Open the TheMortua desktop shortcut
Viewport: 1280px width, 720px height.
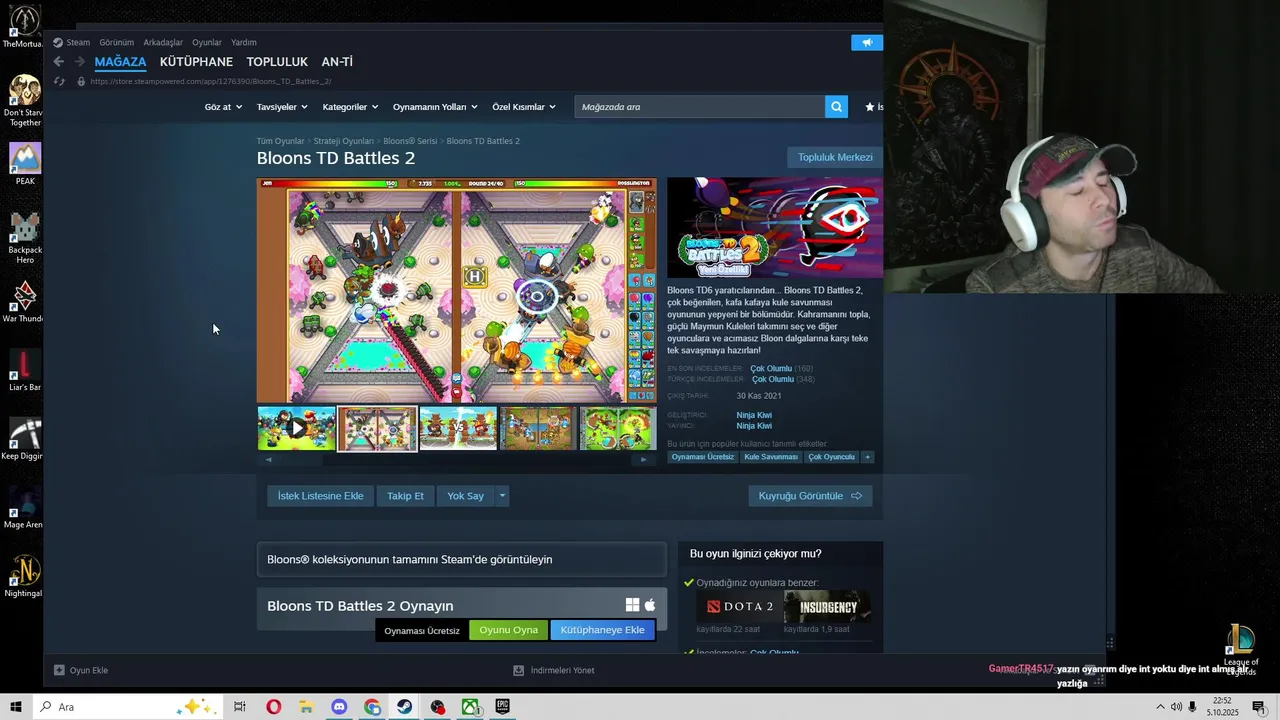[24, 27]
